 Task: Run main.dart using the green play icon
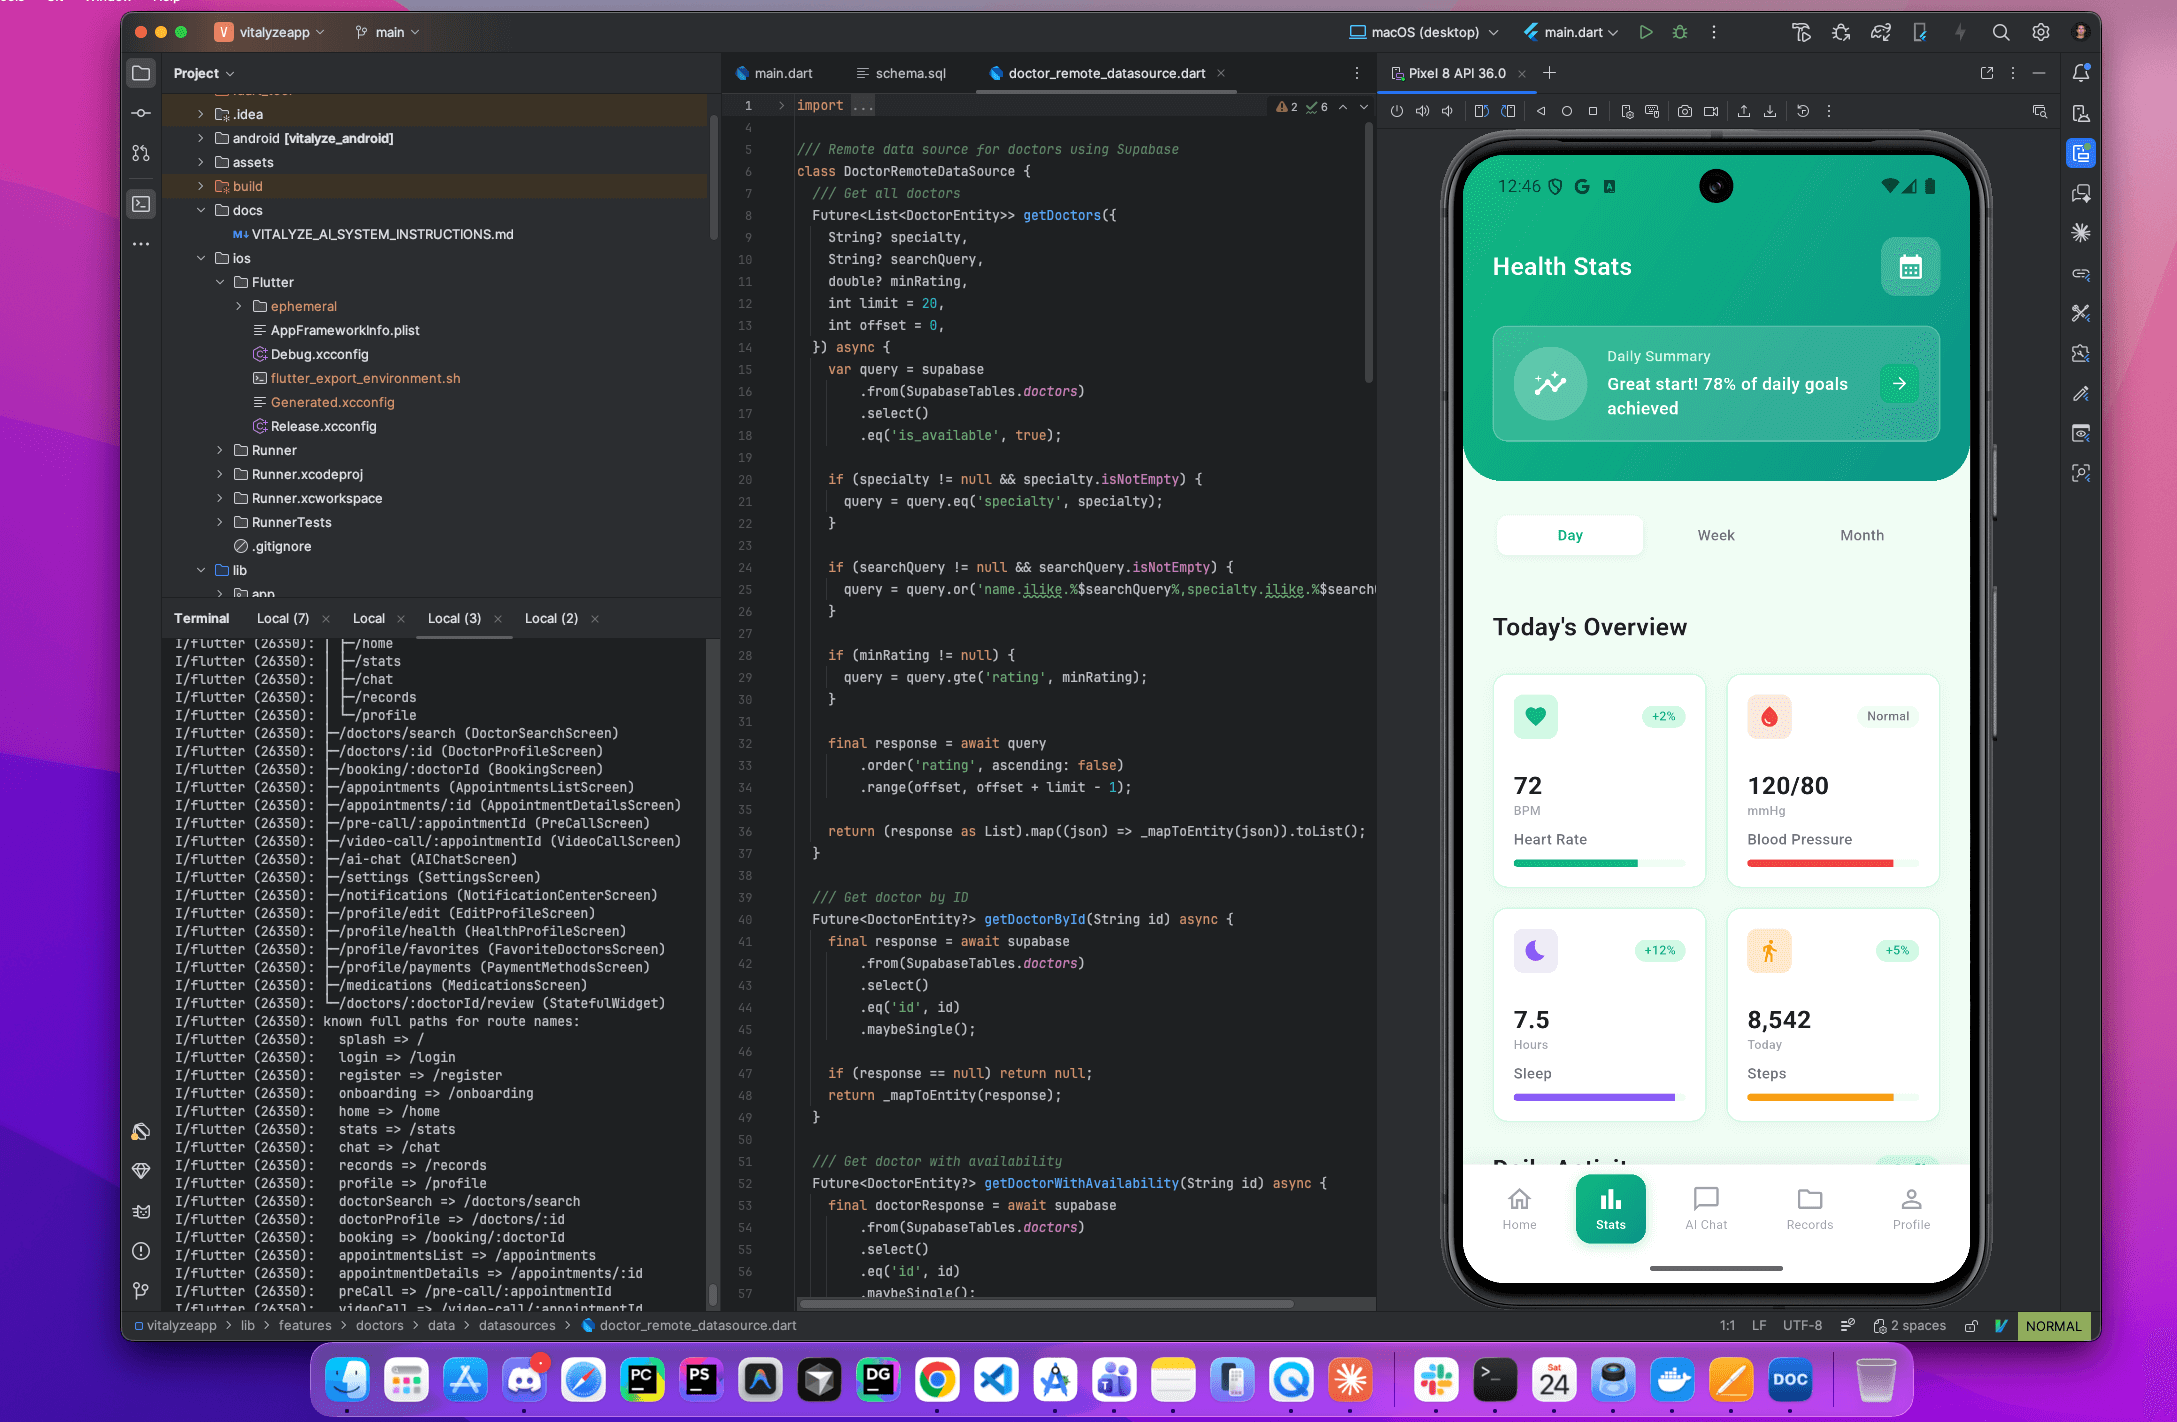[x=1646, y=32]
